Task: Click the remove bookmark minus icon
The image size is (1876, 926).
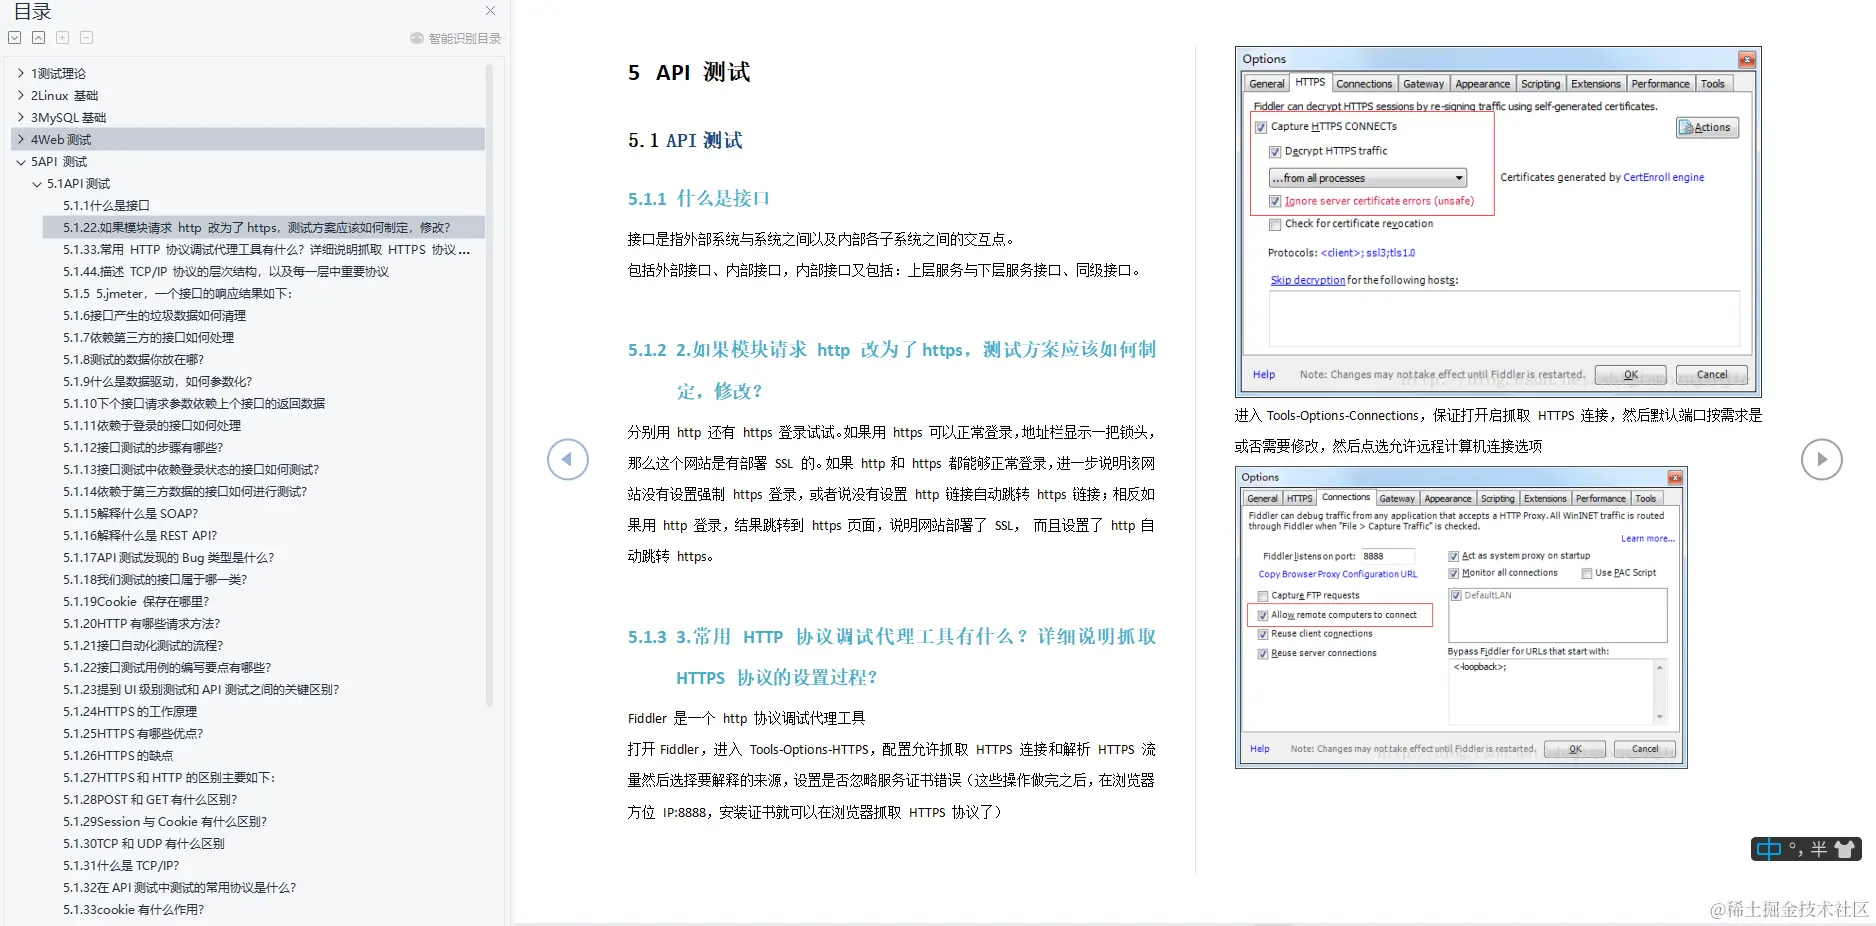Action: tap(86, 38)
